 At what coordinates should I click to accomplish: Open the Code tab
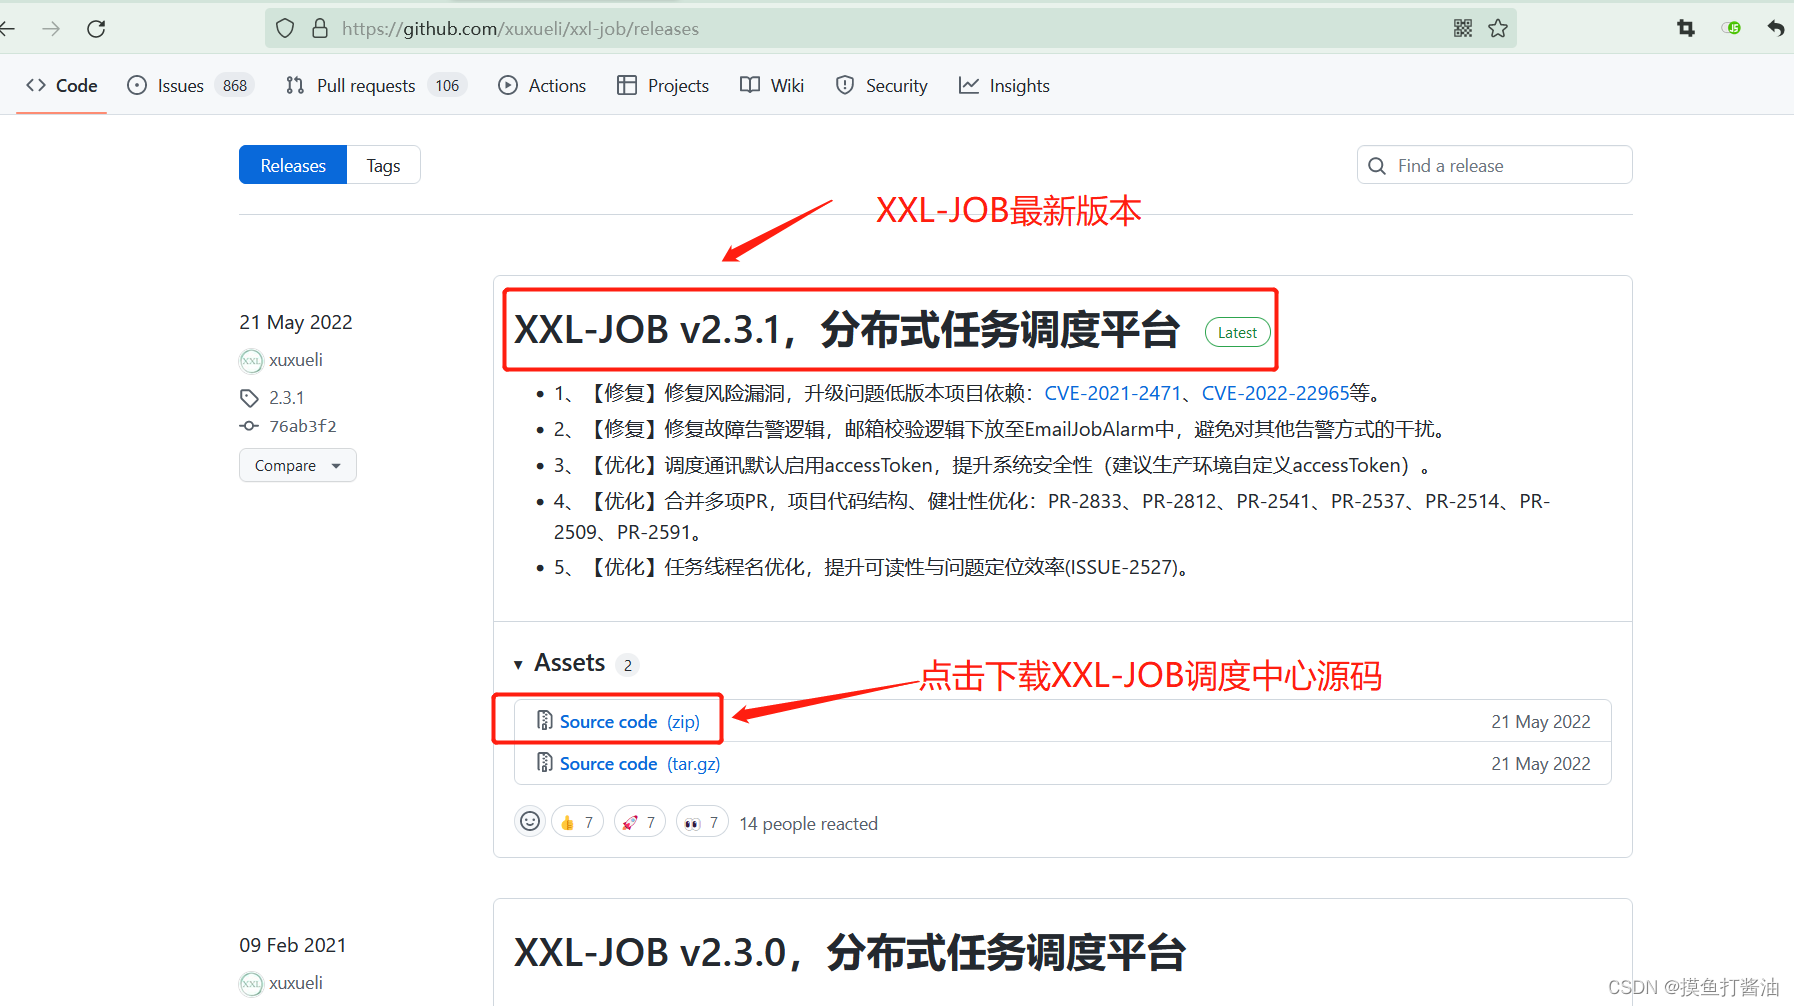(x=62, y=86)
